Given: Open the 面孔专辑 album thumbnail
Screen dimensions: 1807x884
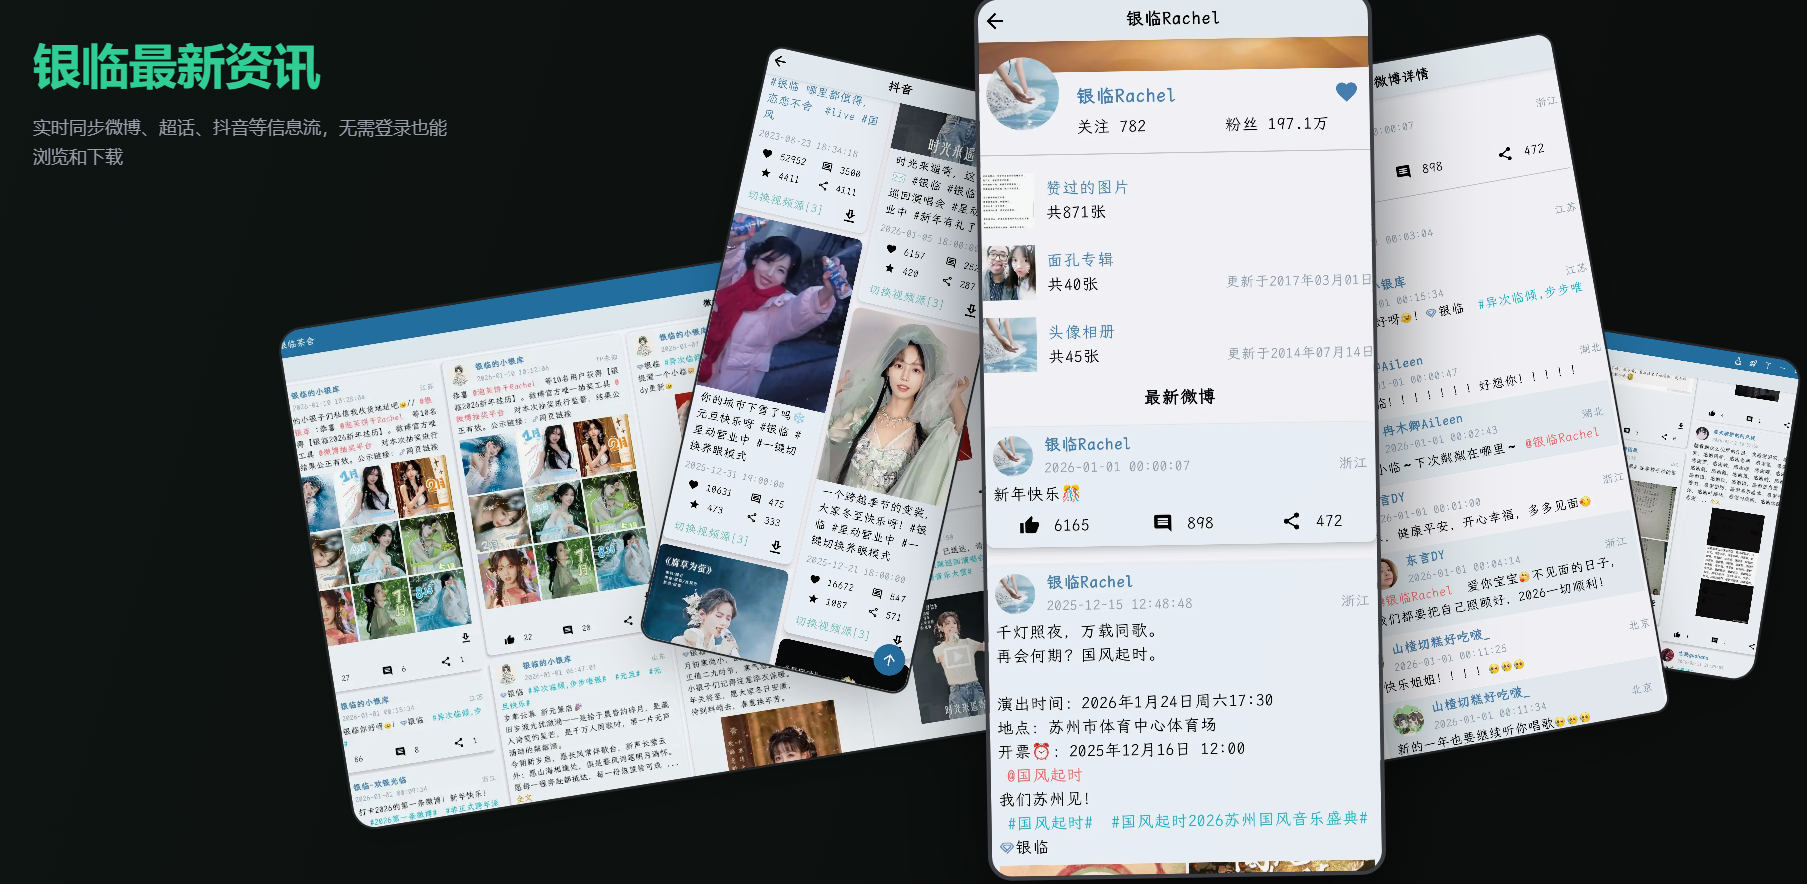Looking at the screenshot, I should click(1010, 272).
